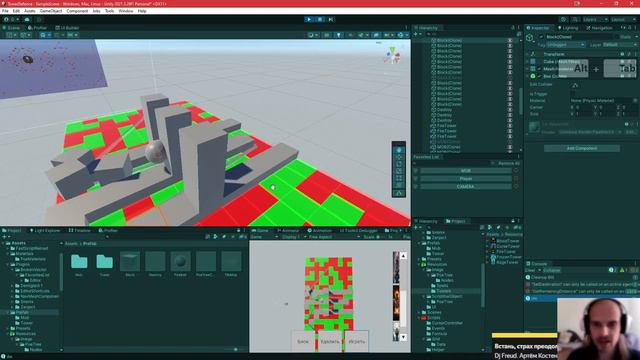Switch to the UI Builder tab
Image resolution: width=640 pixels, height=360 pixels.
(x=67, y=28)
